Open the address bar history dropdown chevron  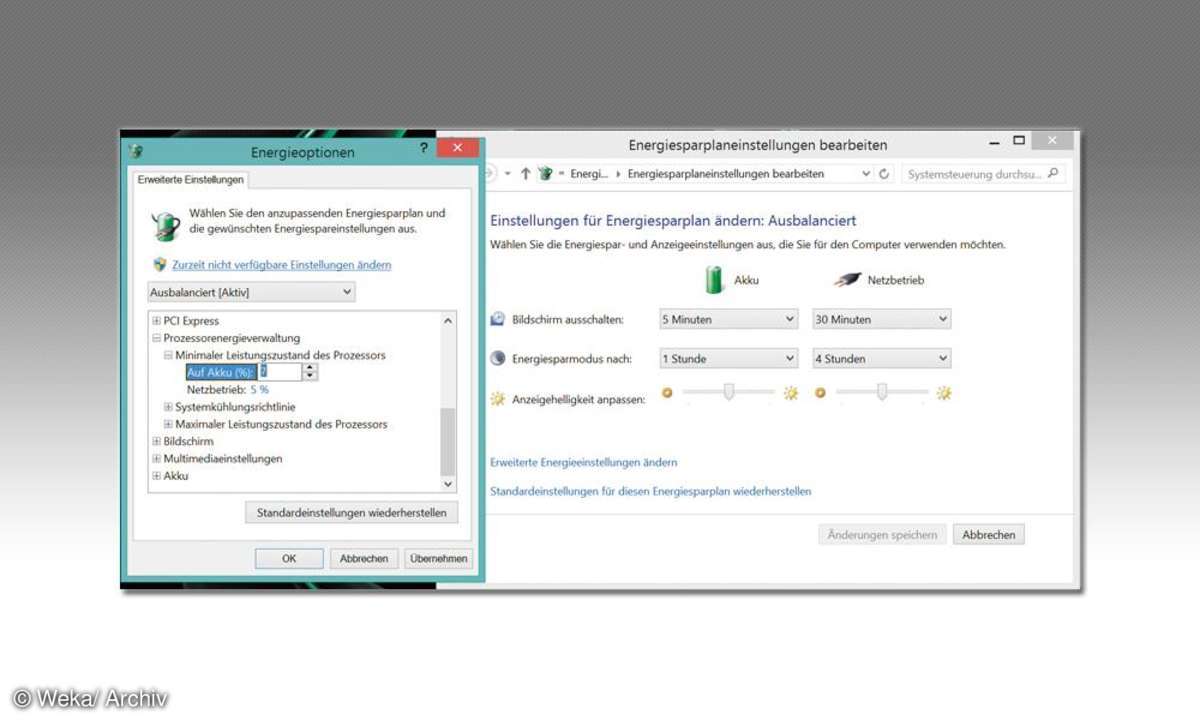click(866, 174)
